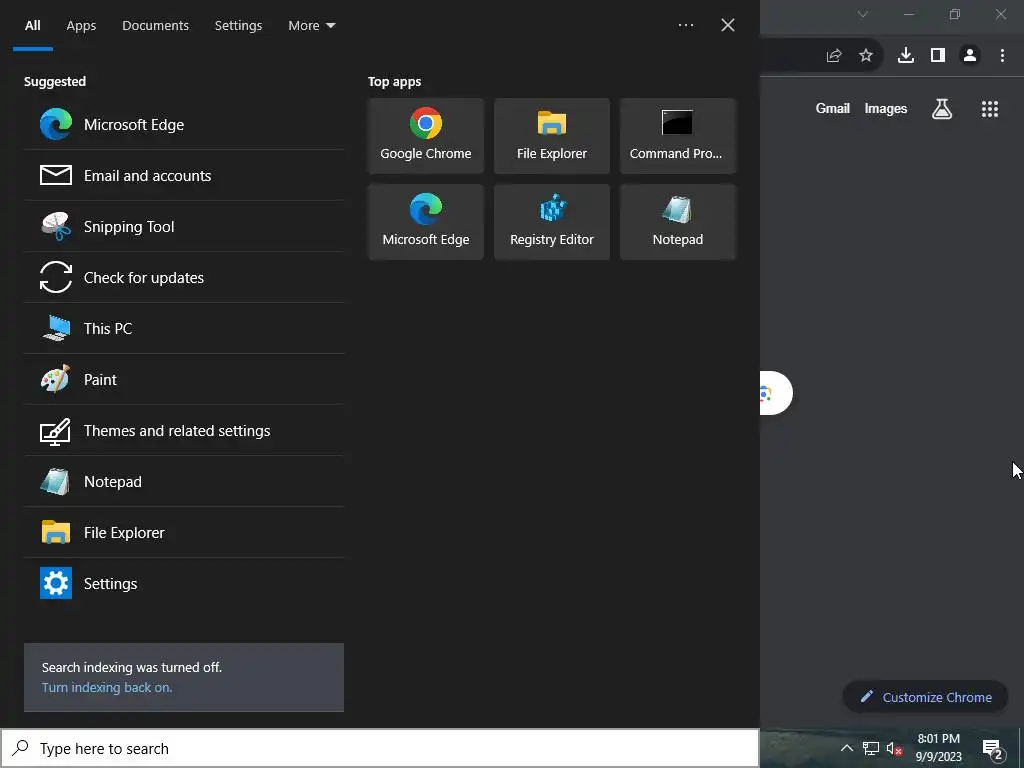The height and width of the screenshot is (768, 1024).
Task: Click the muted volume tray icon
Action: (894, 748)
